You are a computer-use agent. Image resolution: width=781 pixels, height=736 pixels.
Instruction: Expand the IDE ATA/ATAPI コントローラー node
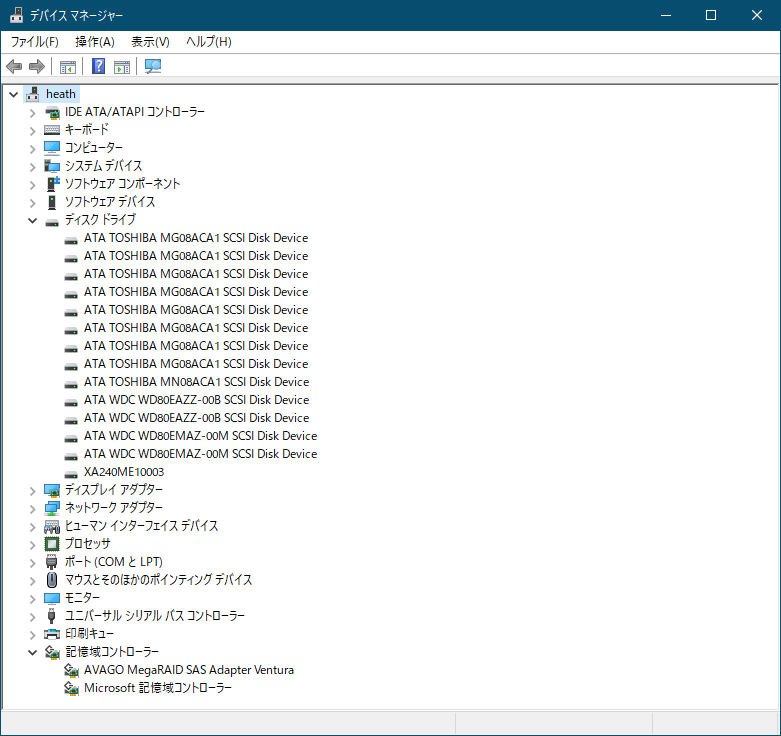coord(33,113)
